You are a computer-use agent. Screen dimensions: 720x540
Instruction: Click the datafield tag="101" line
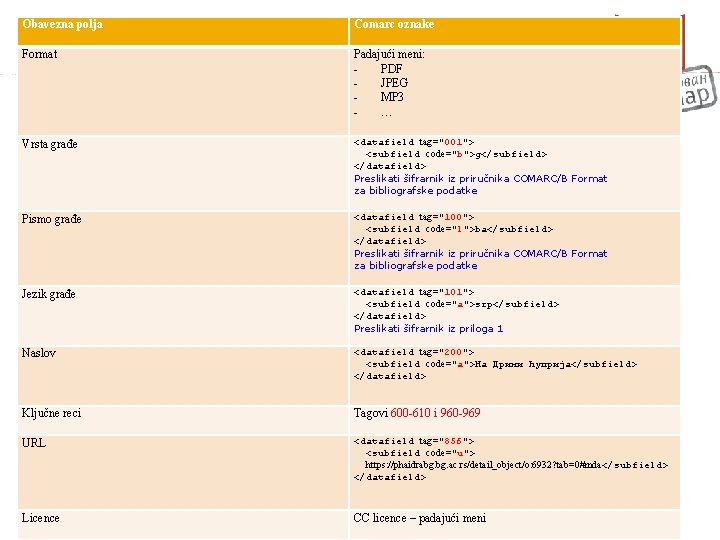point(414,292)
